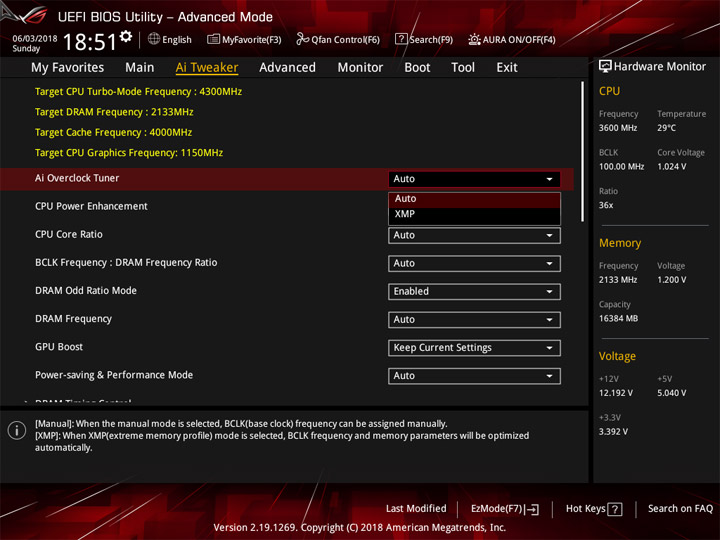Open MyFavorite(F3) list icon

point(213,39)
